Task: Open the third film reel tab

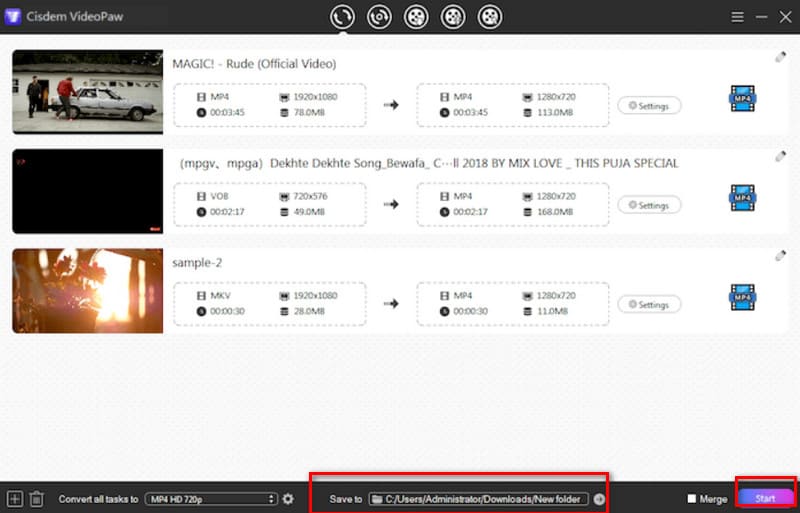Action: coord(490,16)
